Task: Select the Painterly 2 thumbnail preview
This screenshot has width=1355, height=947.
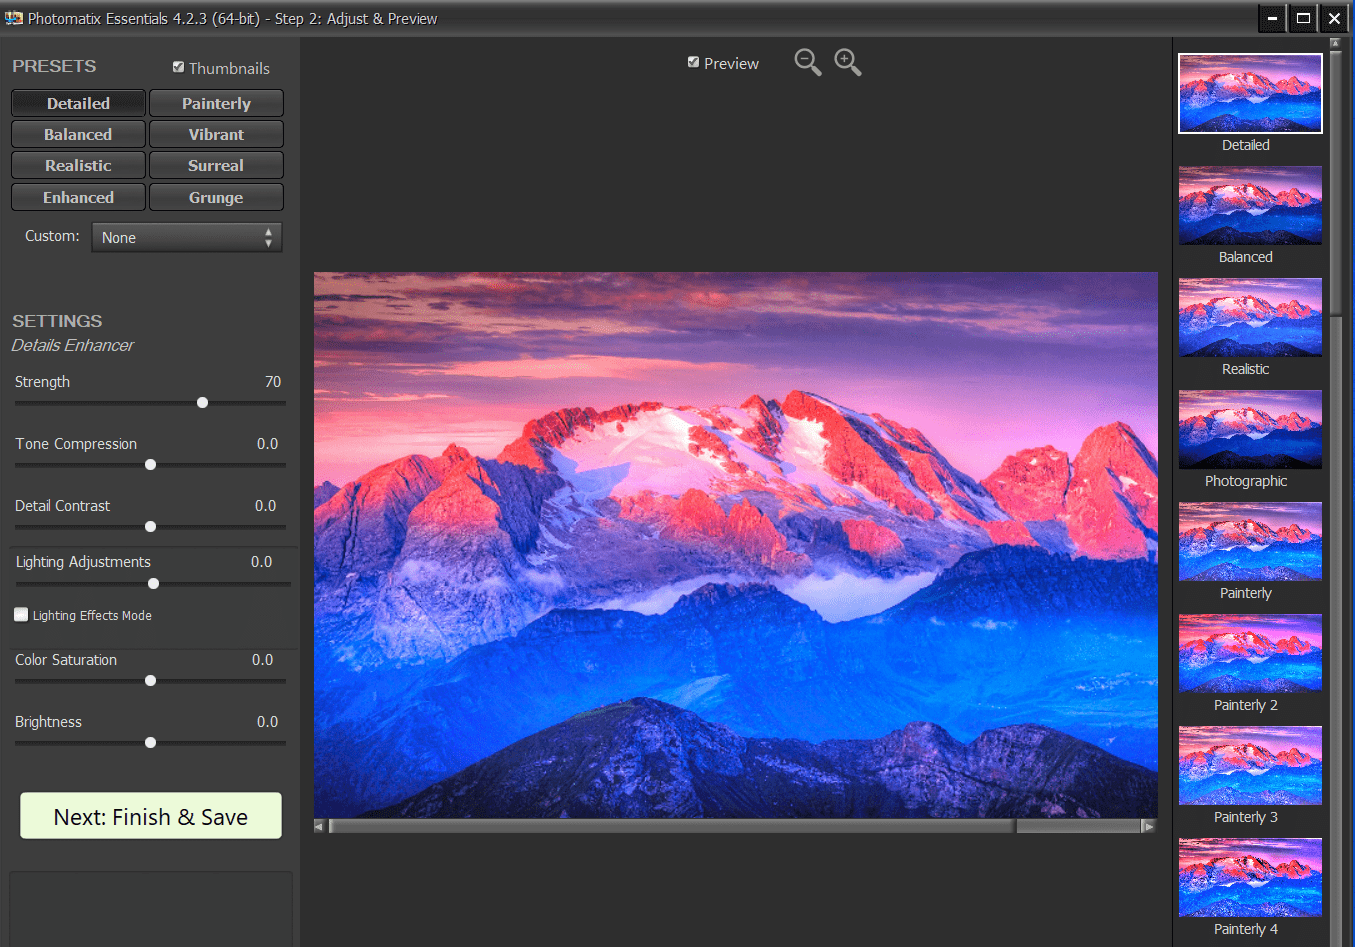Action: [1250, 653]
